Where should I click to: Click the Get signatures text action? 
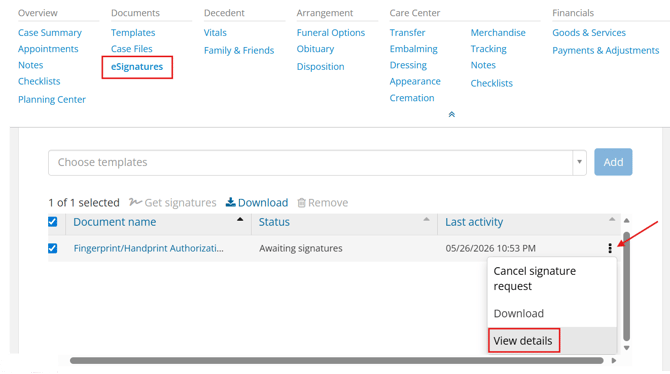[180, 203]
